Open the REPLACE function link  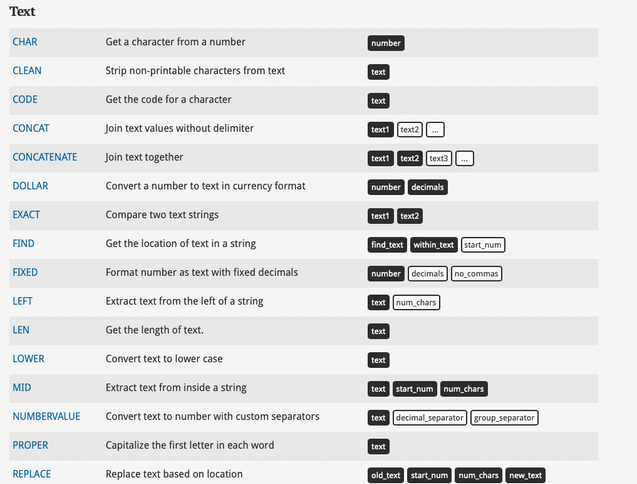pyautogui.click(x=31, y=475)
